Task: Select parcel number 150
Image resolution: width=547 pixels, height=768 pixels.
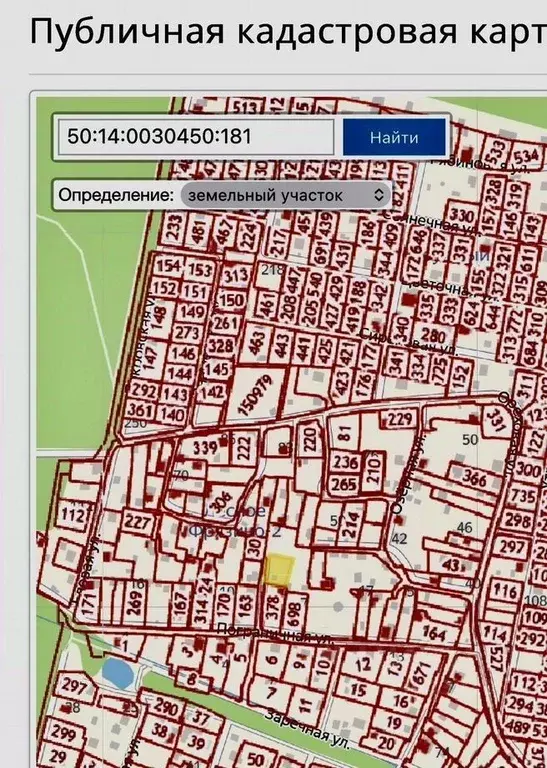Action: (x=231, y=300)
